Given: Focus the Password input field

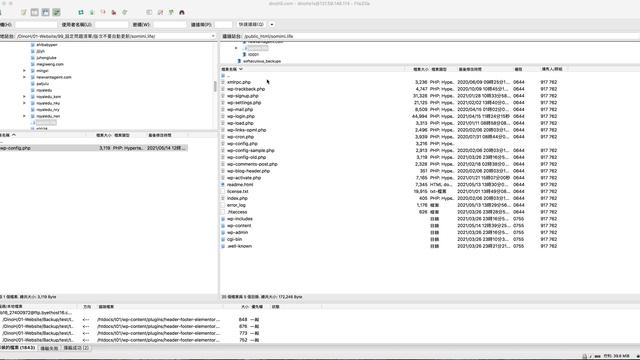Looking at the screenshot, I should (x=170, y=24).
